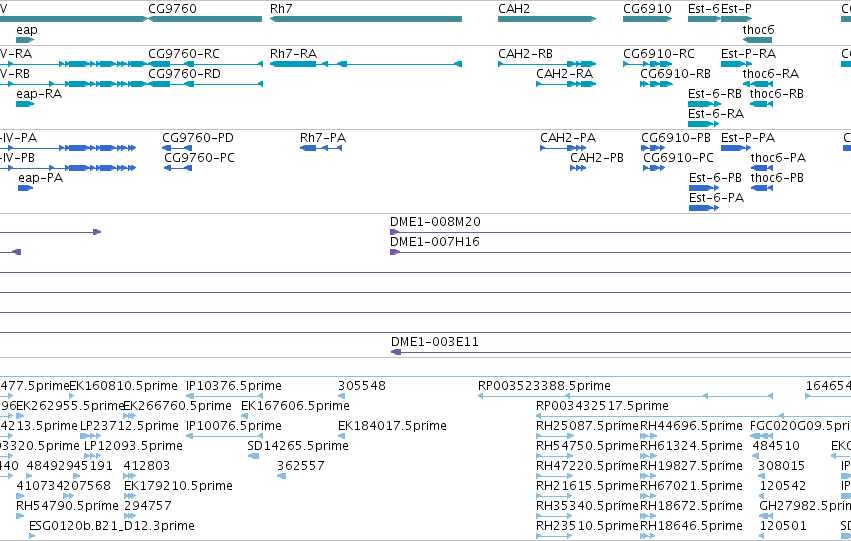Click the 294757 EST feature
Screen dimensions: 851x541
pyautogui.click(x=130, y=517)
